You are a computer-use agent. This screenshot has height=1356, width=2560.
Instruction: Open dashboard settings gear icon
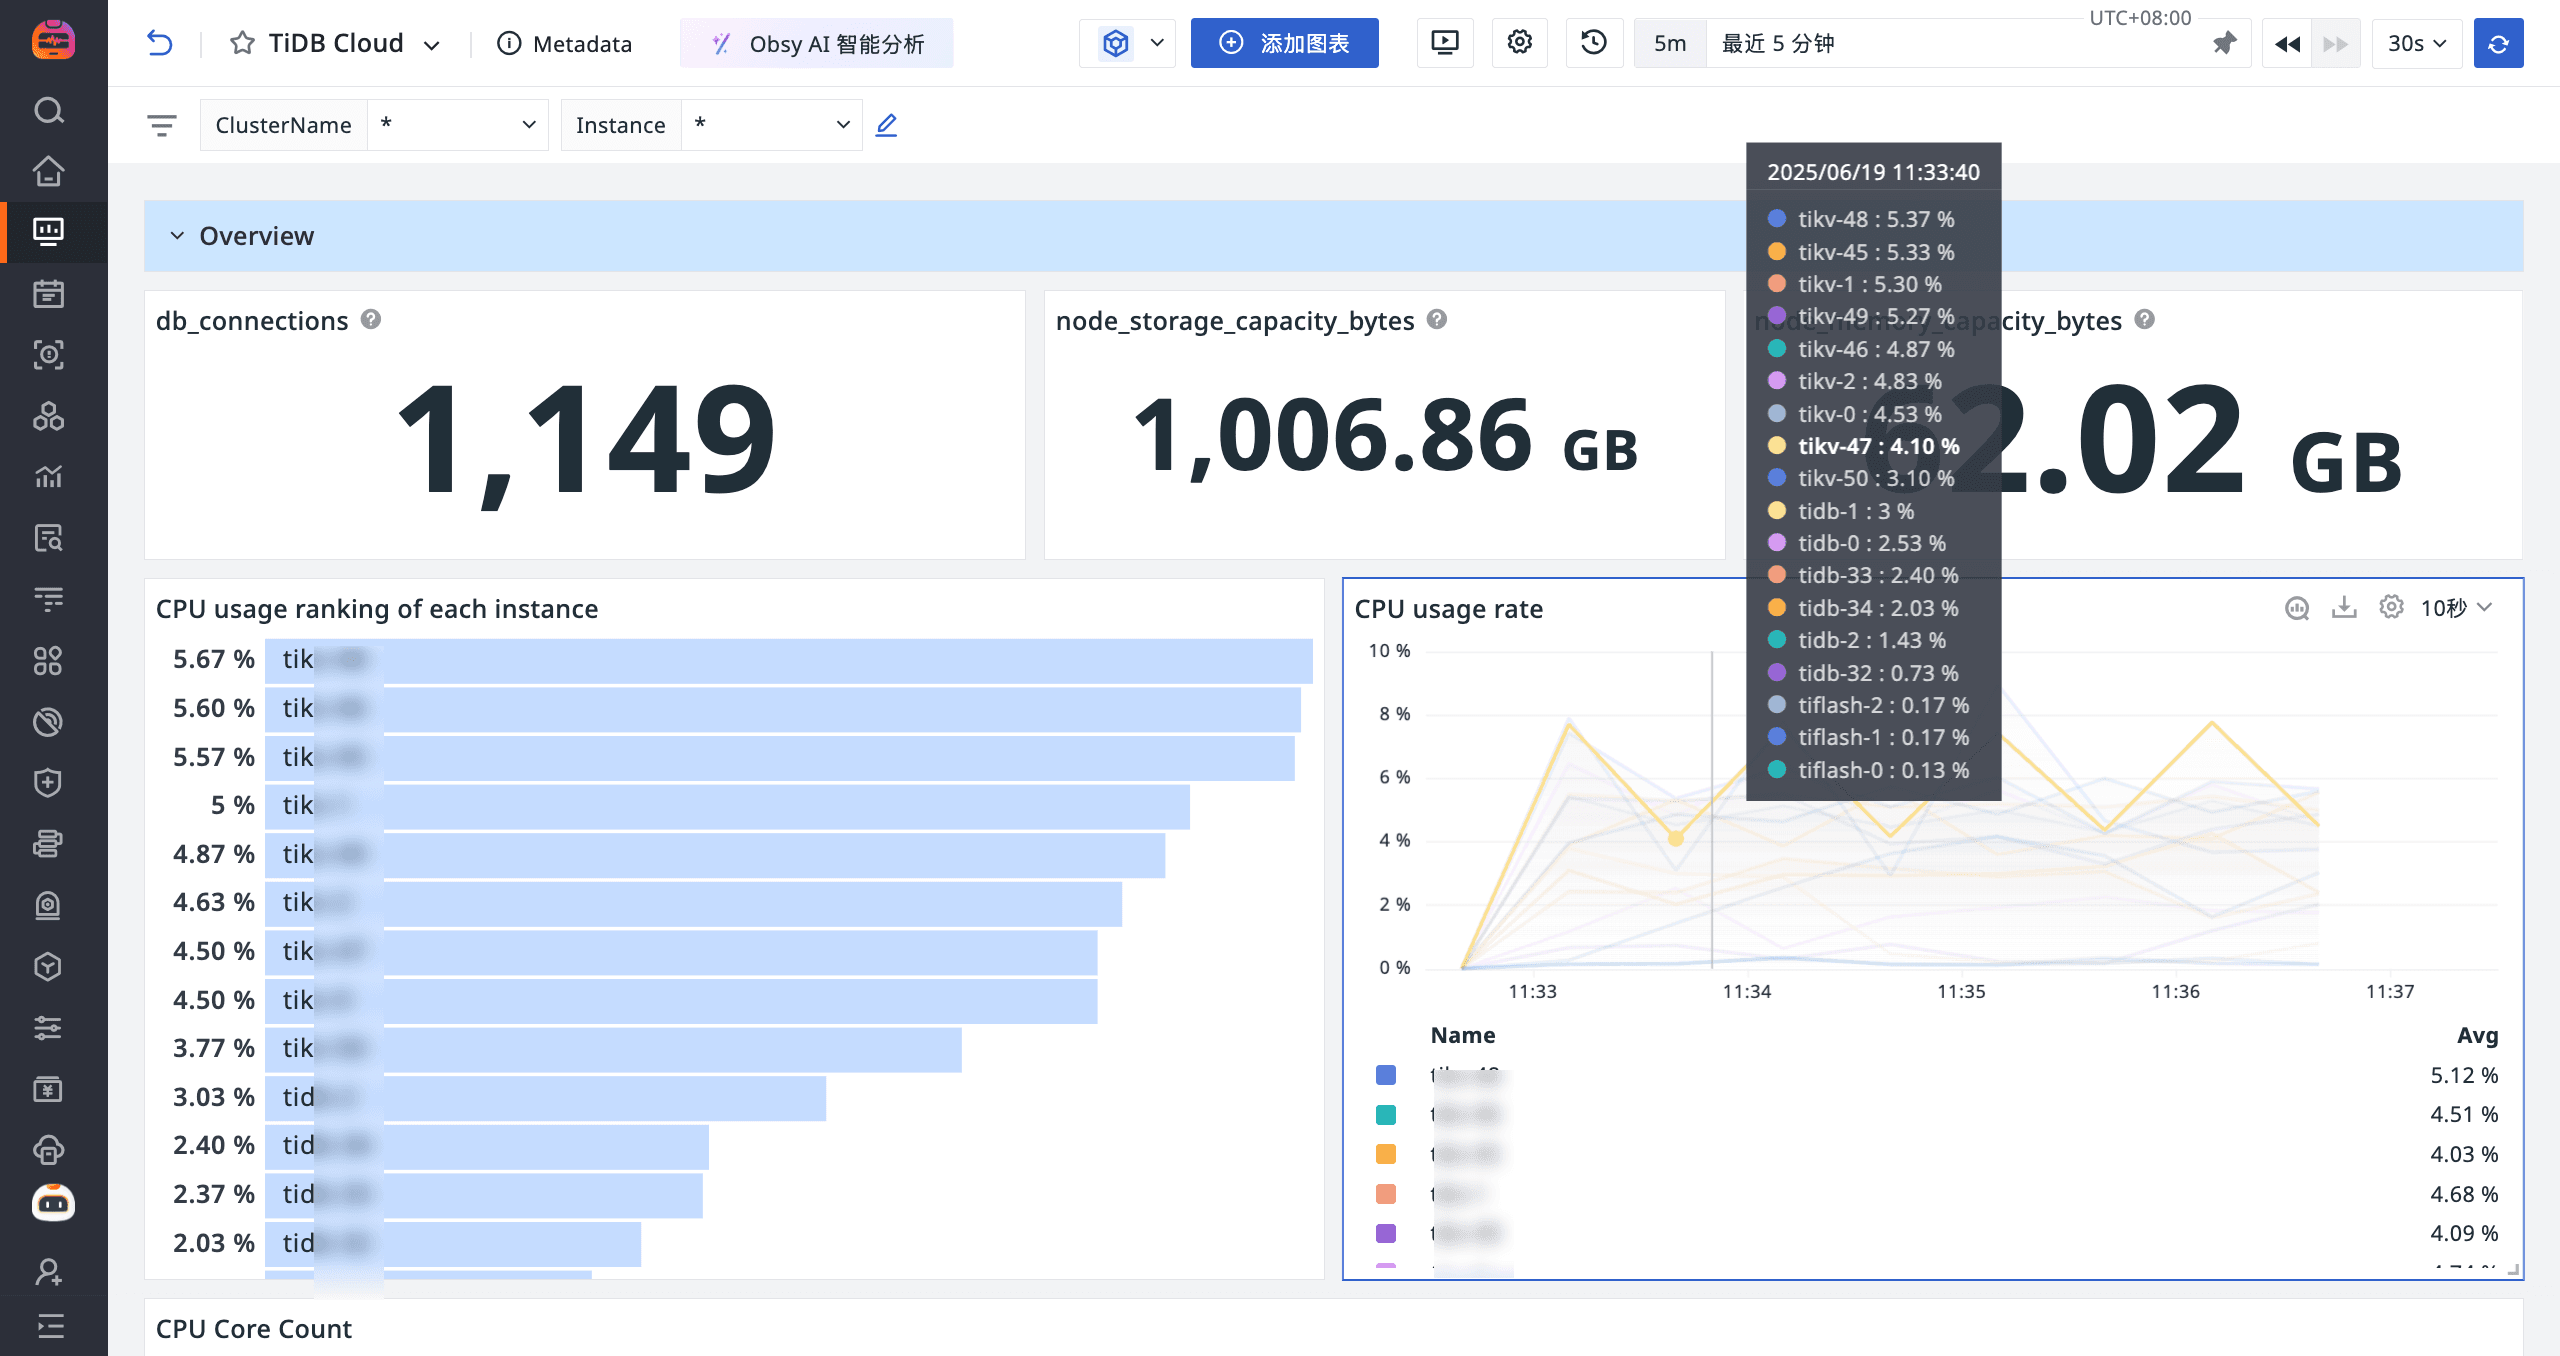click(x=1519, y=43)
